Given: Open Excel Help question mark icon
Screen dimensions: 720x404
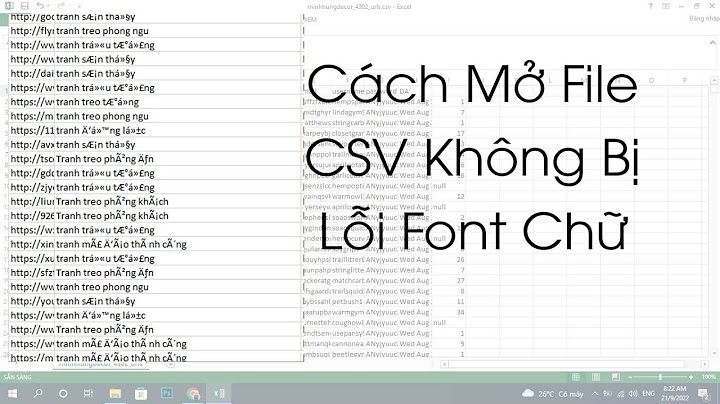Looking at the screenshot, I should pyautogui.click(x=650, y=6).
